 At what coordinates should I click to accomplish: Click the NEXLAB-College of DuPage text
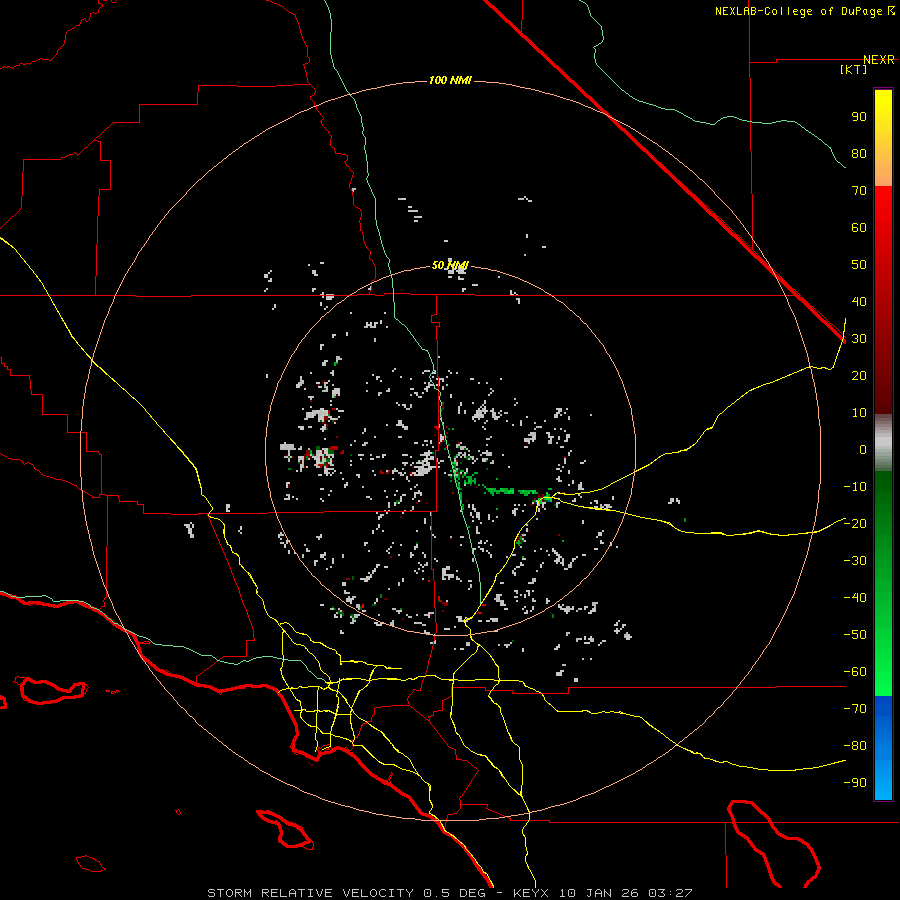[799, 11]
